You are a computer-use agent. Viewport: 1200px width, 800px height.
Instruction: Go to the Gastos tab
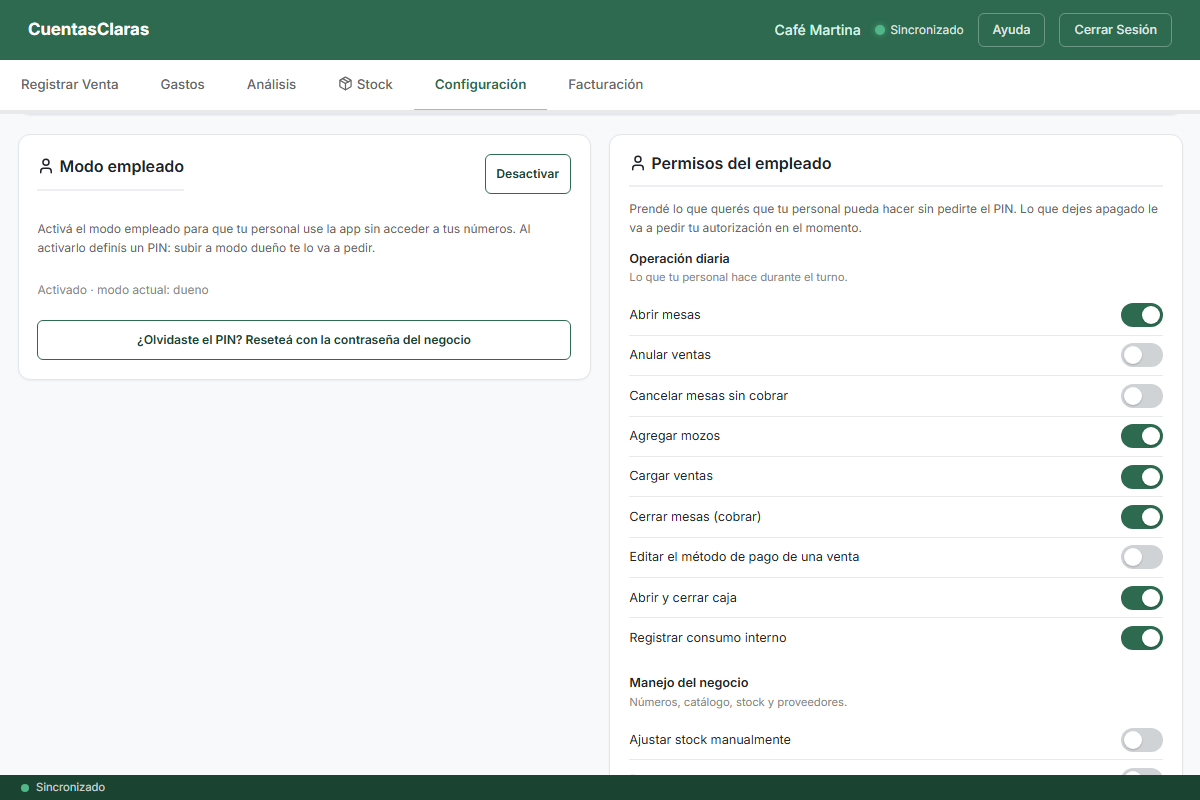click(x=183, y=85)
